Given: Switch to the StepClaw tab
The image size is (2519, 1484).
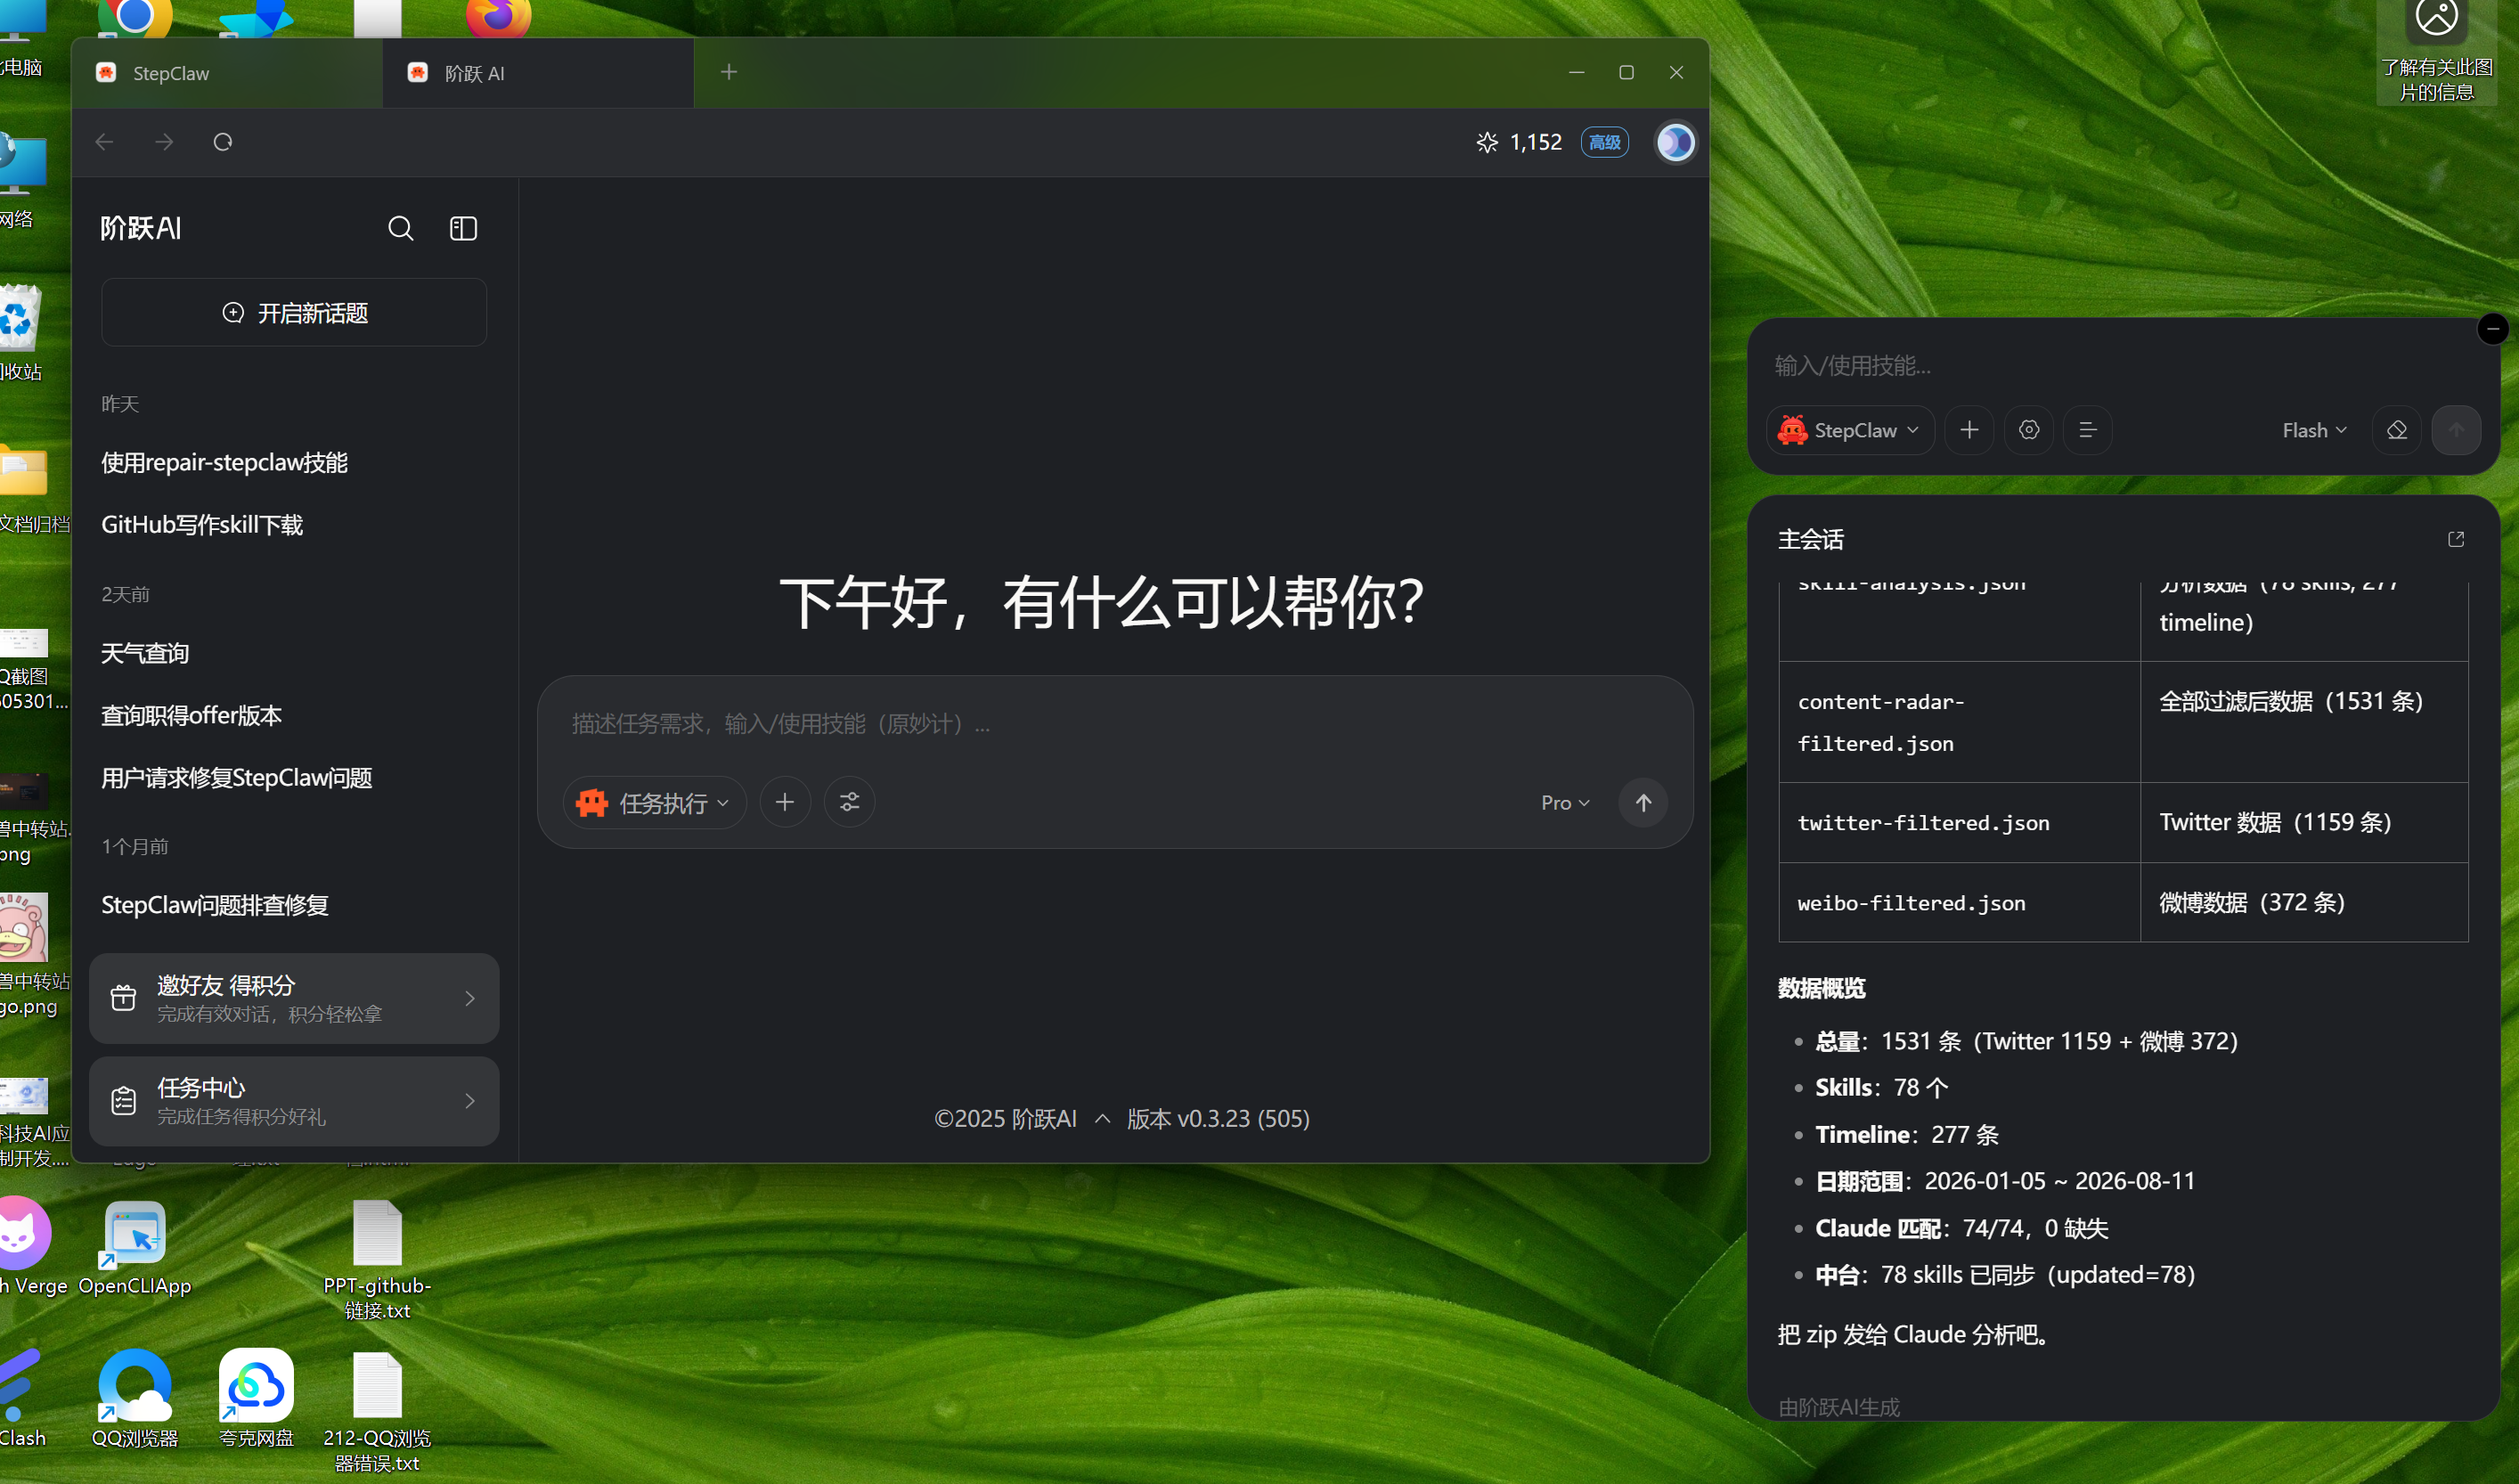Looking at the screenshot, I should pos(227,73).
